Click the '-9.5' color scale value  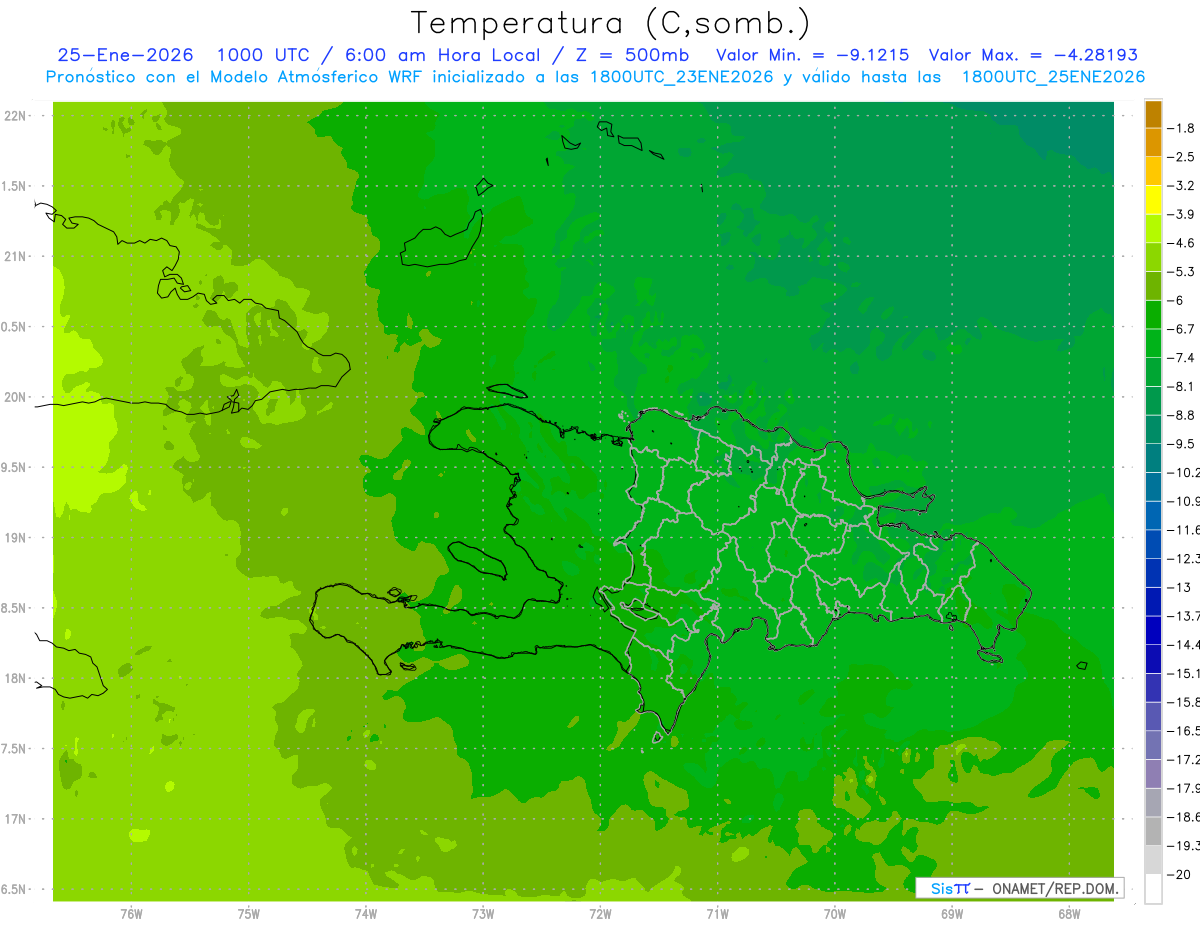[x=1182, y=444]
